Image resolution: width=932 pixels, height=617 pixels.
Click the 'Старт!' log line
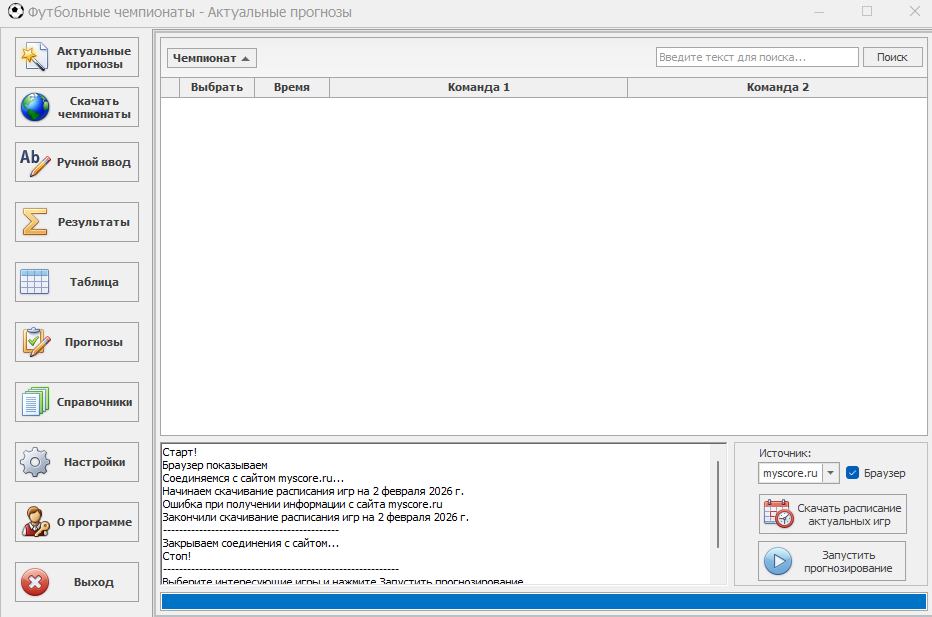(180, 452)
